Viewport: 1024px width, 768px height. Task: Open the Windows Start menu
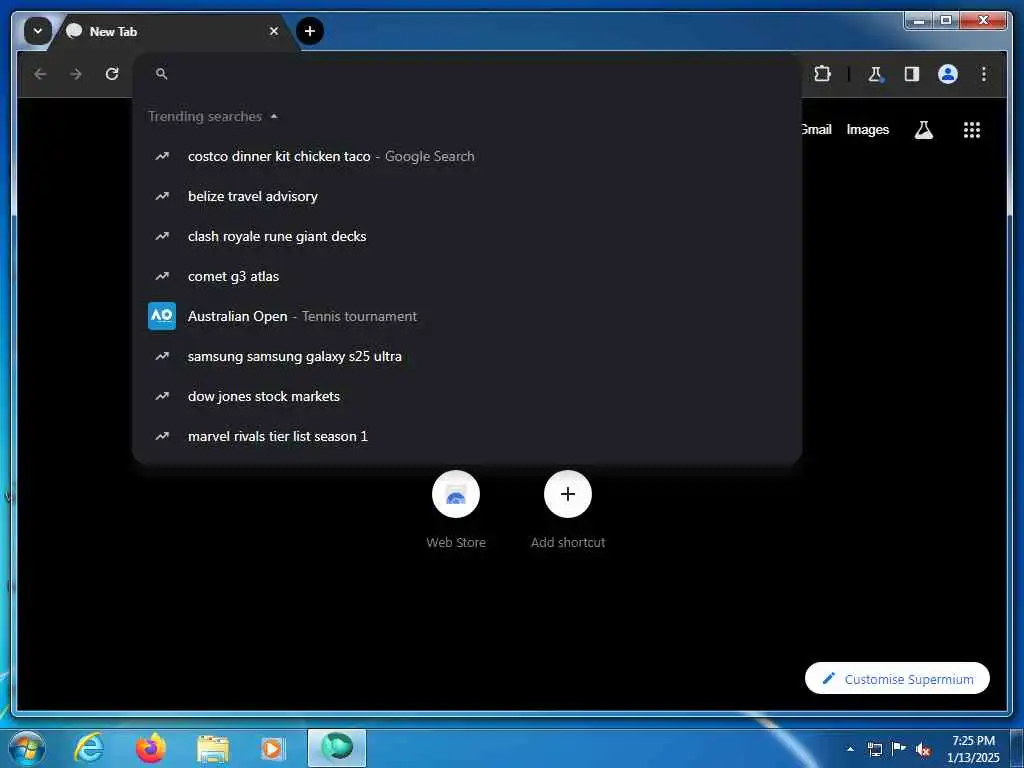[x=27, y=748]
